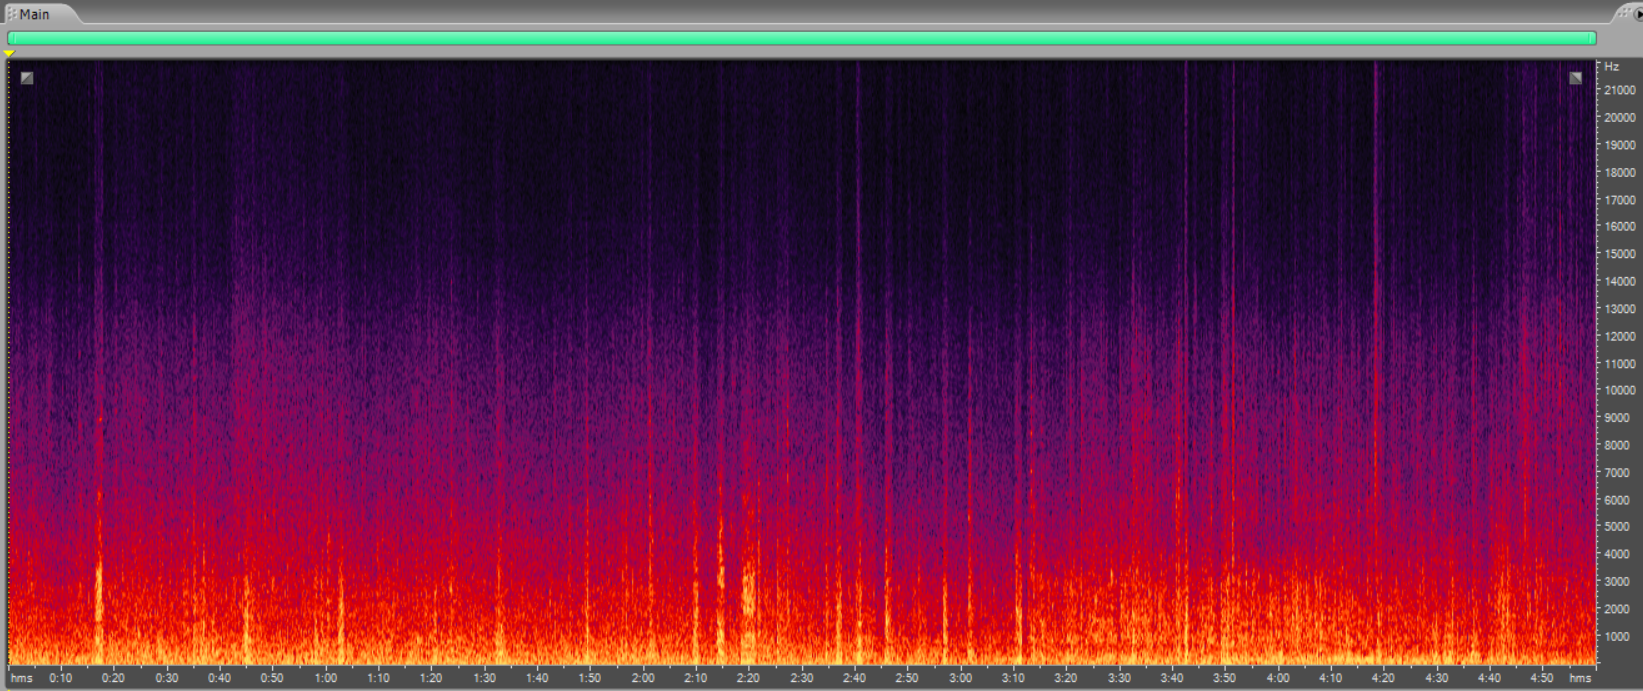The height and width of the screenshot is (691, 1643).
Task: Grab the right edge handle of the green bar
Action: pyautogui.click(x=1593, y=38)
